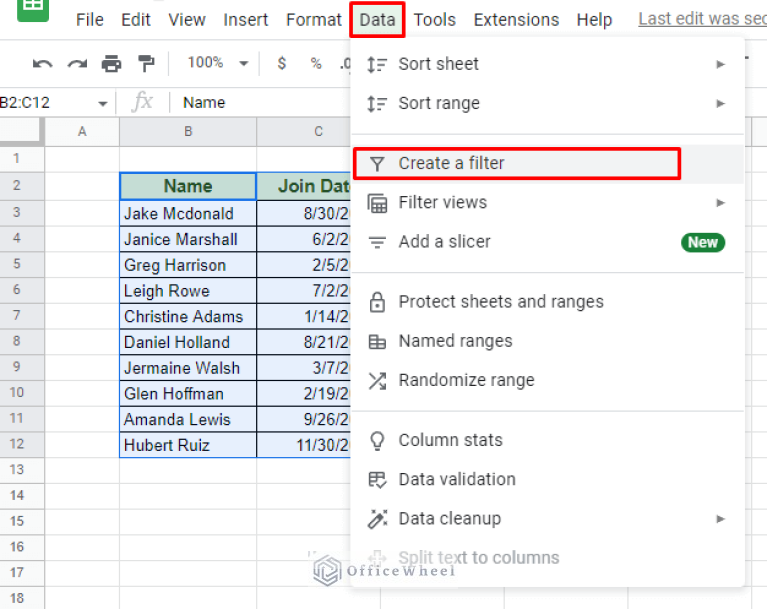Click the undo arrow icon

click(42, 64)
